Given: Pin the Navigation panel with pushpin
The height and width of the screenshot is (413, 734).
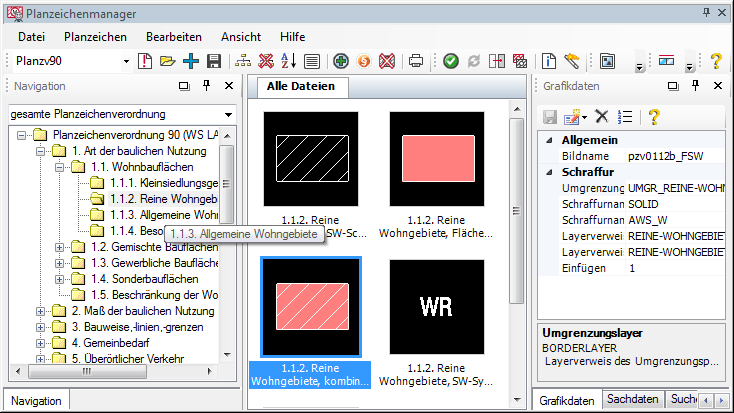Looking at the screenshot, I should point(207,87).
